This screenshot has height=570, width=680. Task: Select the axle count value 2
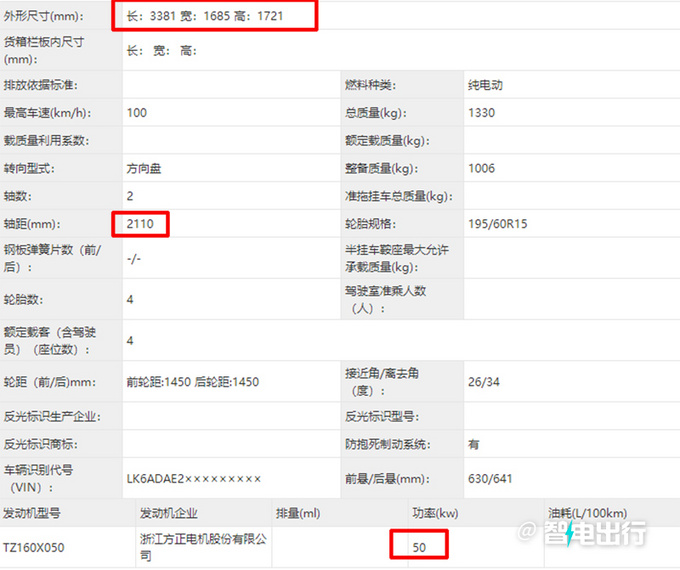(130, 196)
